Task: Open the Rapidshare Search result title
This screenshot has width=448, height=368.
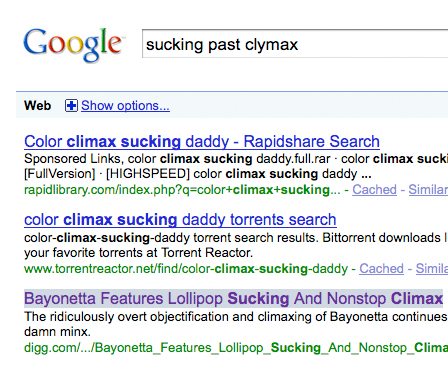Action: (x=202, y=141)
